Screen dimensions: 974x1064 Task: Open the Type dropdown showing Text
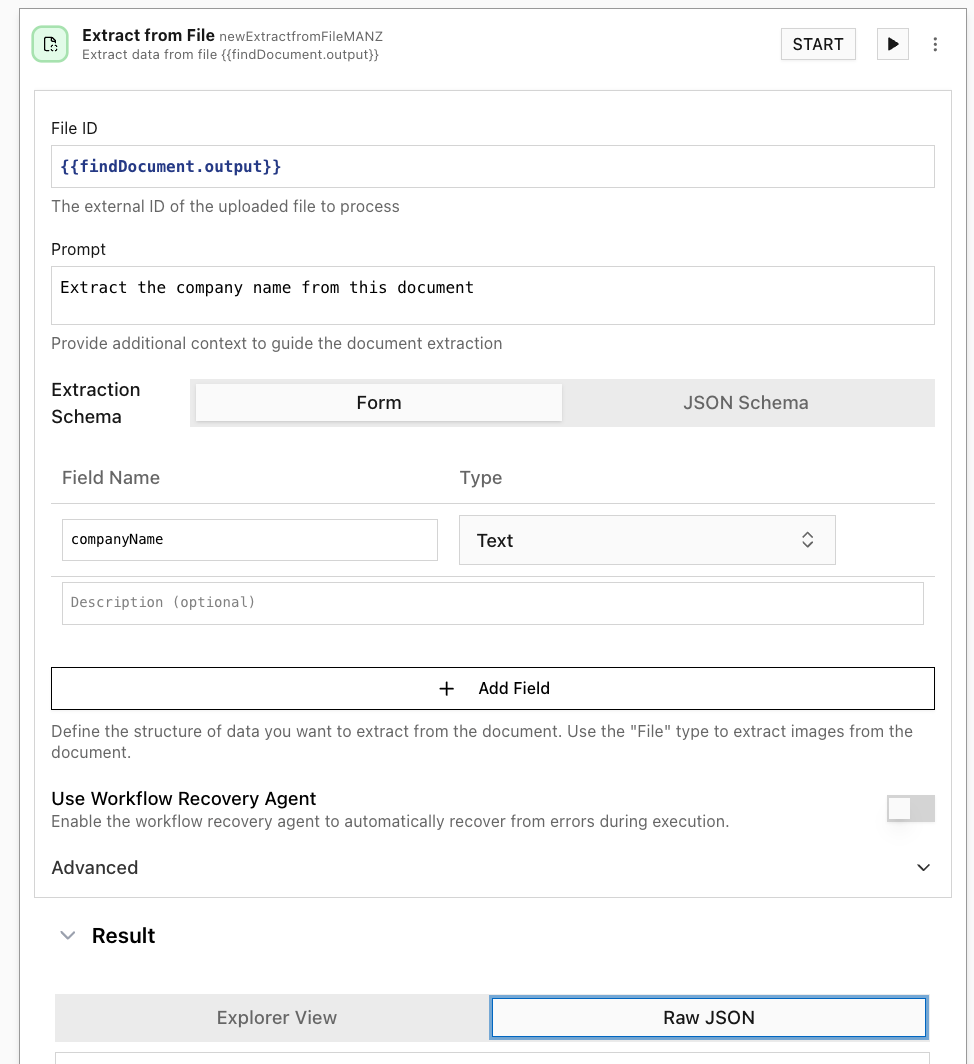[647, 539]
